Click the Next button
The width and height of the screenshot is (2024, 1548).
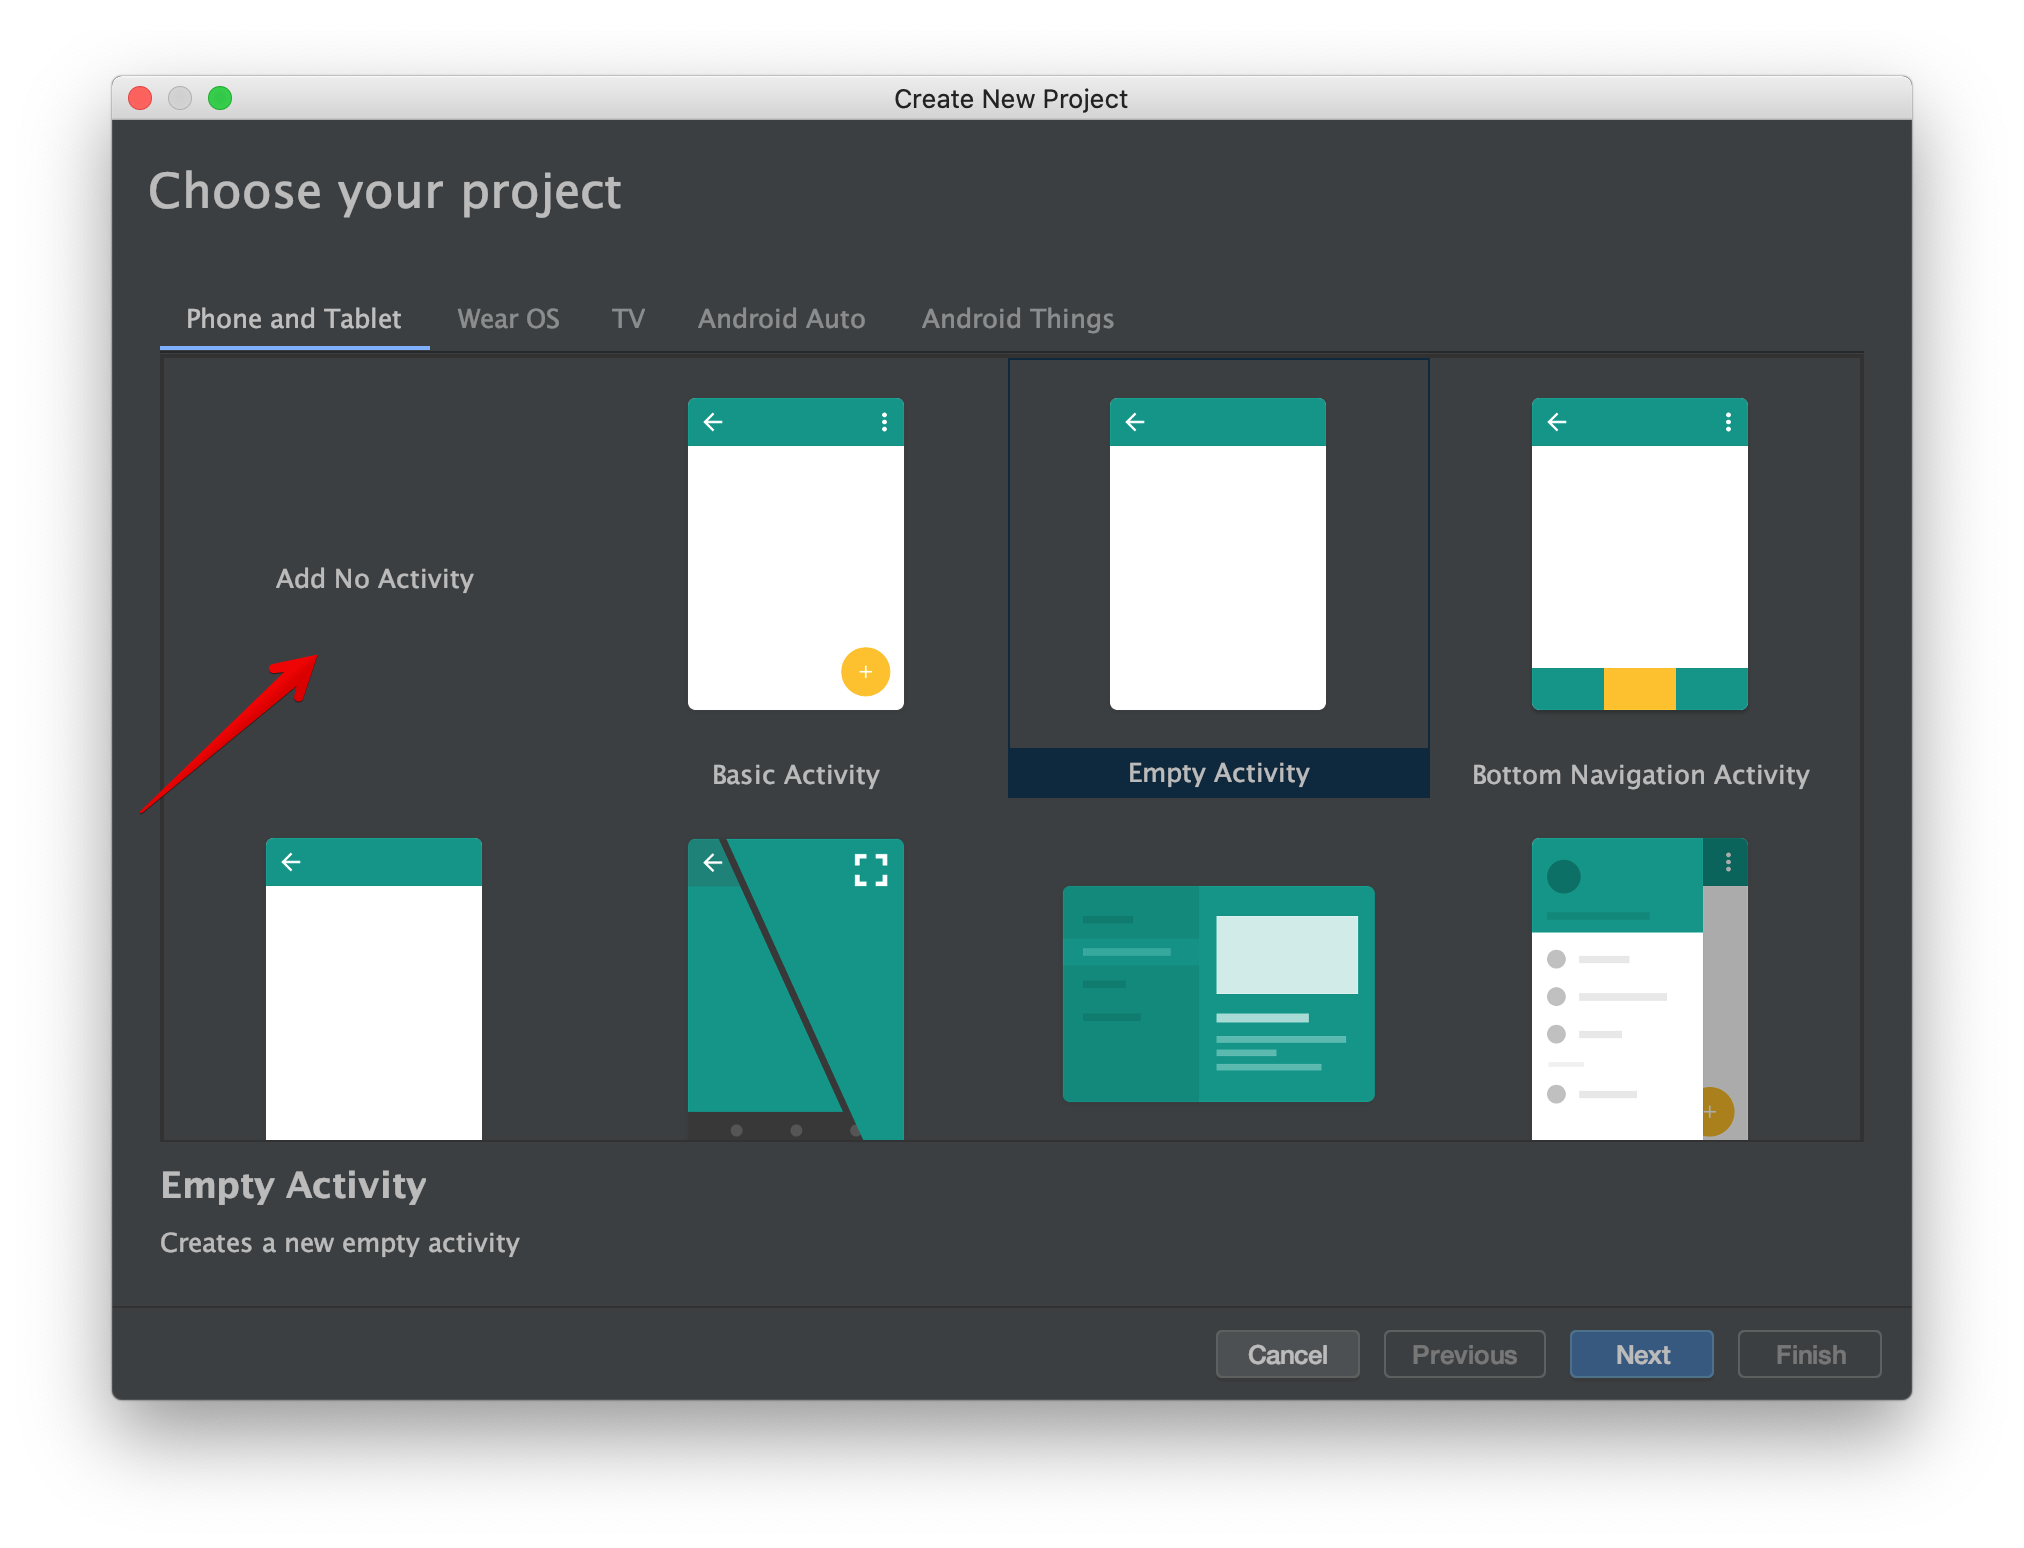1641,1354
